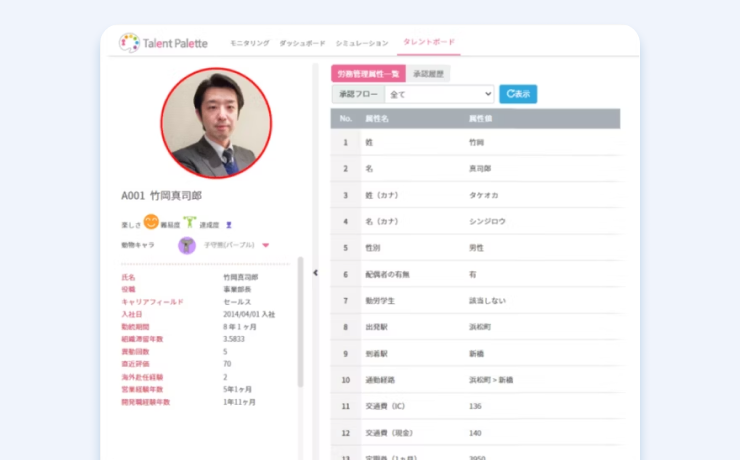
Task: Click the 5年1ヶ月 value
Action: tap(237, 390)
